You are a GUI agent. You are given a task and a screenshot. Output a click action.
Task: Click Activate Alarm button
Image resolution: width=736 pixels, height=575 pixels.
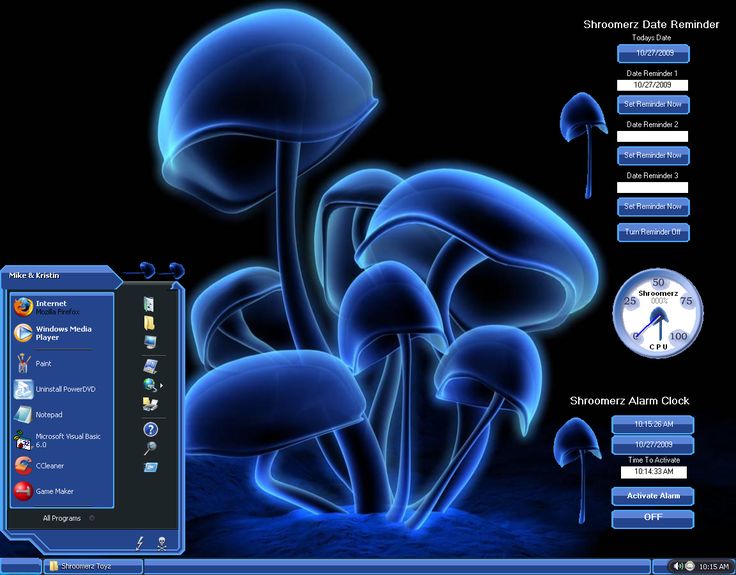pos(652,496)
